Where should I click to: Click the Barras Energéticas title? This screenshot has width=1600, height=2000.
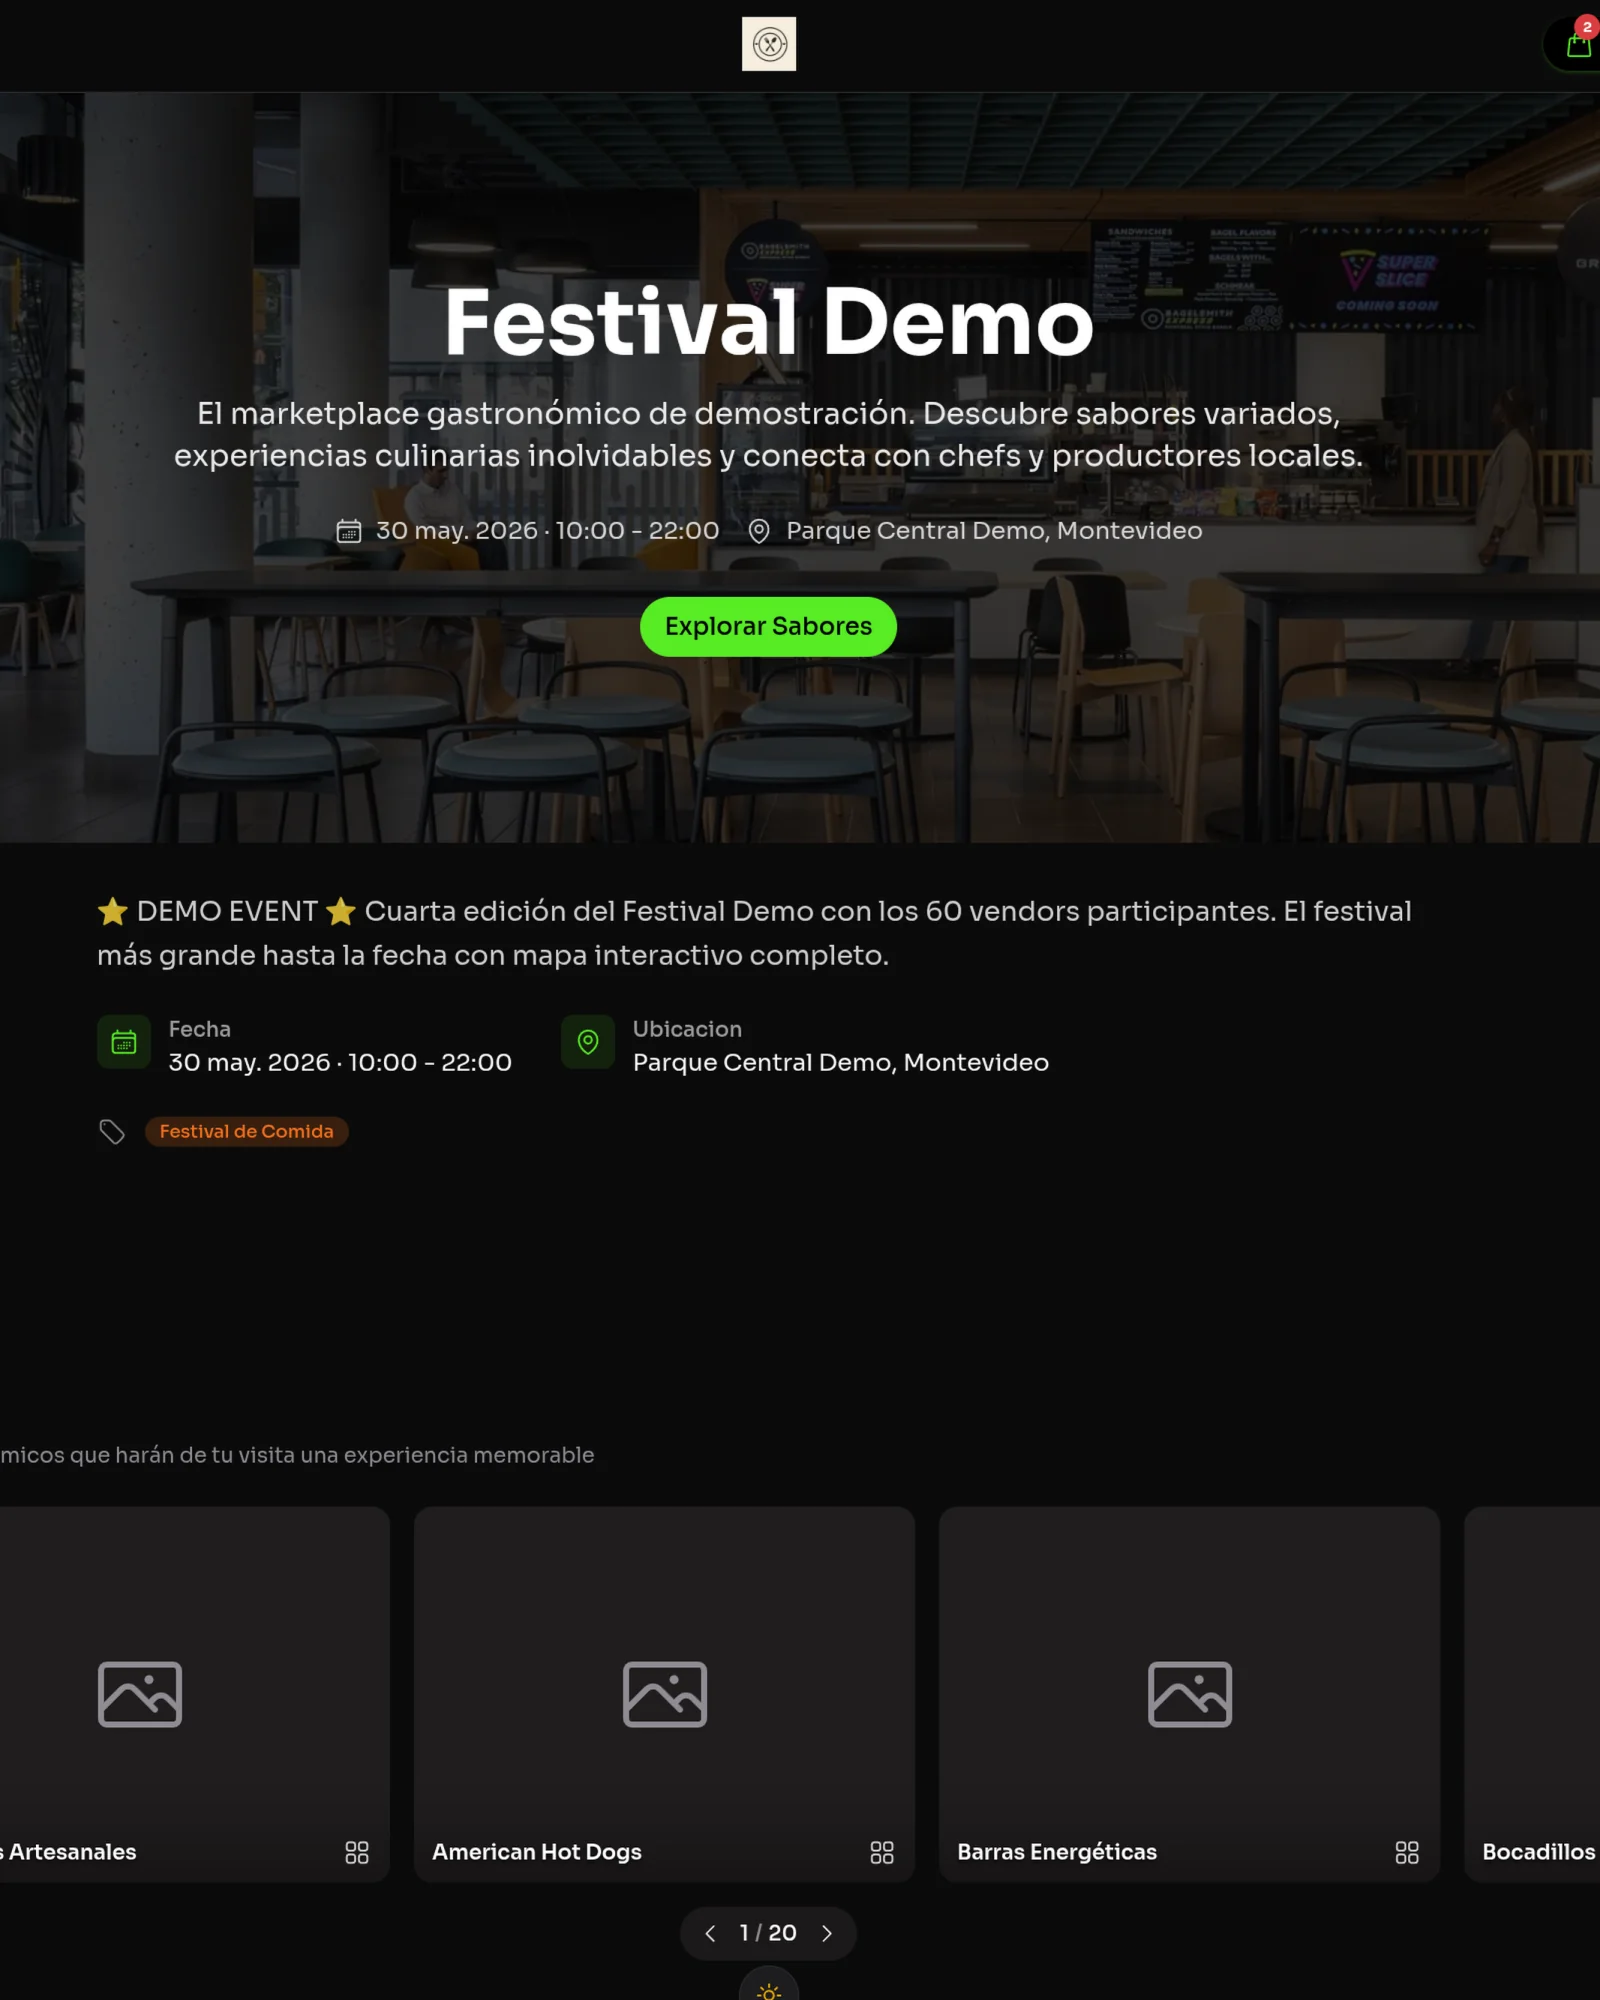1057,1851
